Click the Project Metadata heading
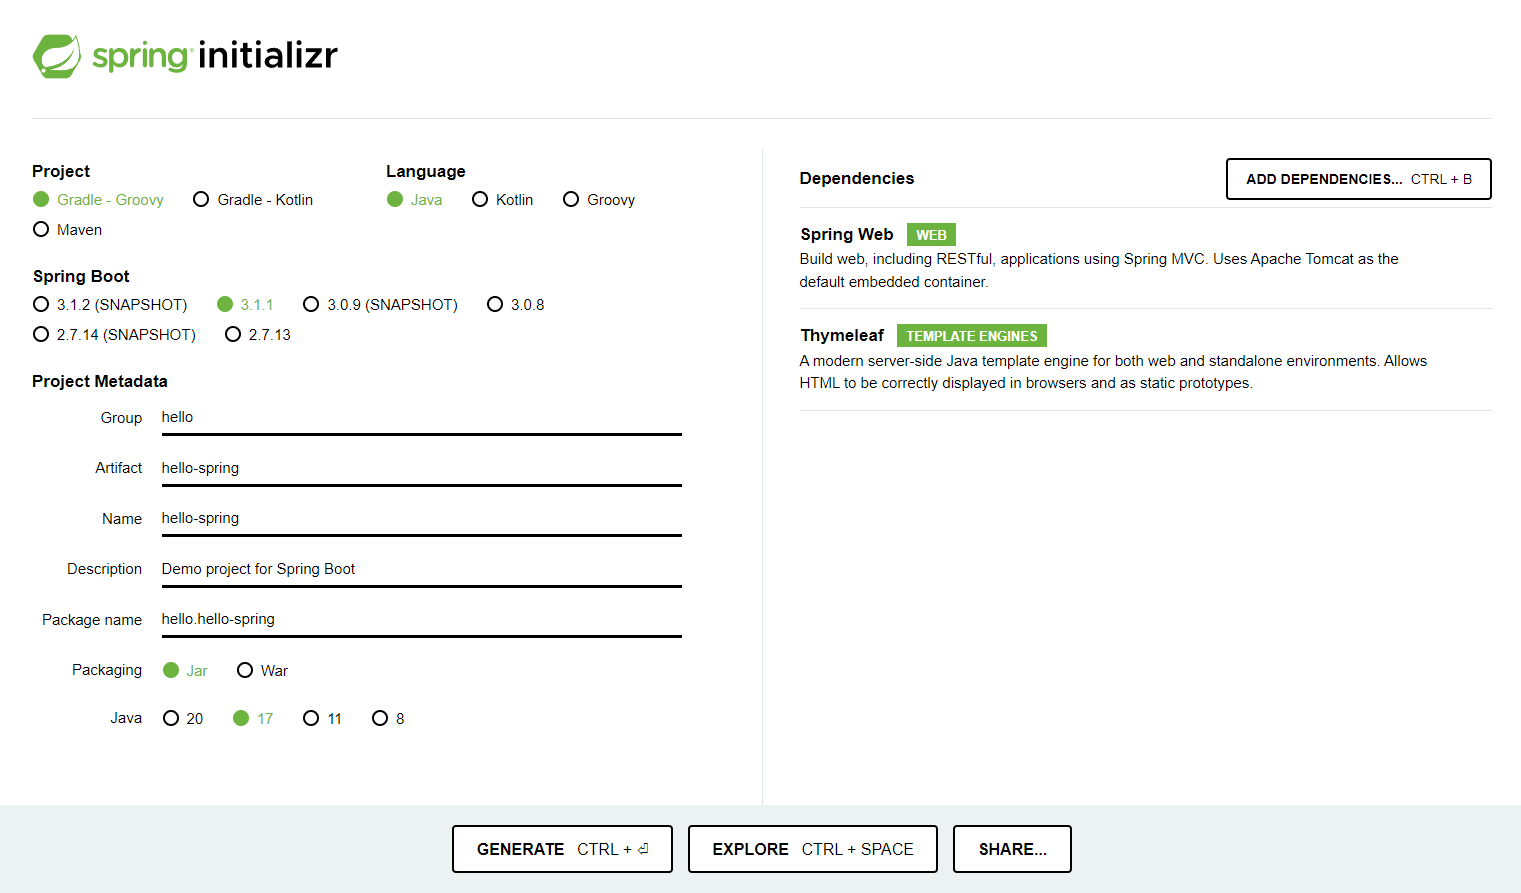 point(100,382)
